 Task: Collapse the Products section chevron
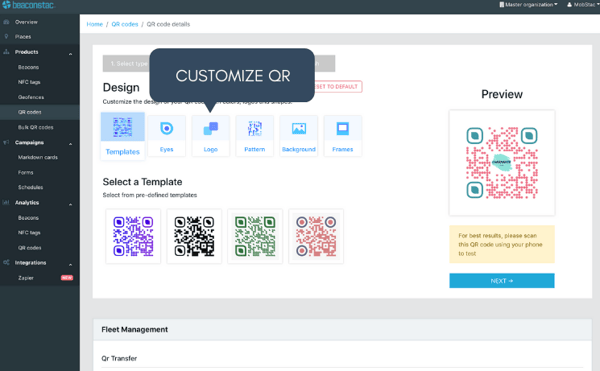coord(70,54)
